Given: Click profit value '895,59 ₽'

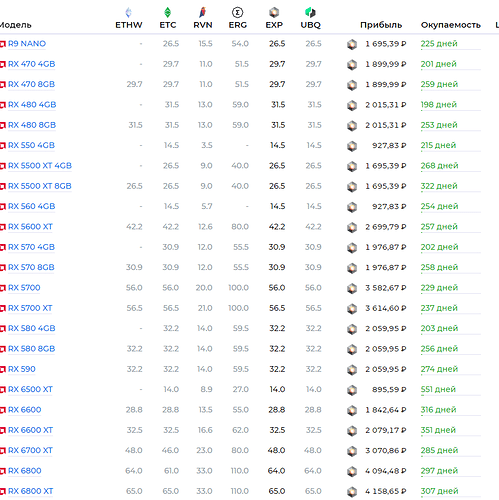Looking at the screenshot, I should pyautogui.click(x=389, y=389).
